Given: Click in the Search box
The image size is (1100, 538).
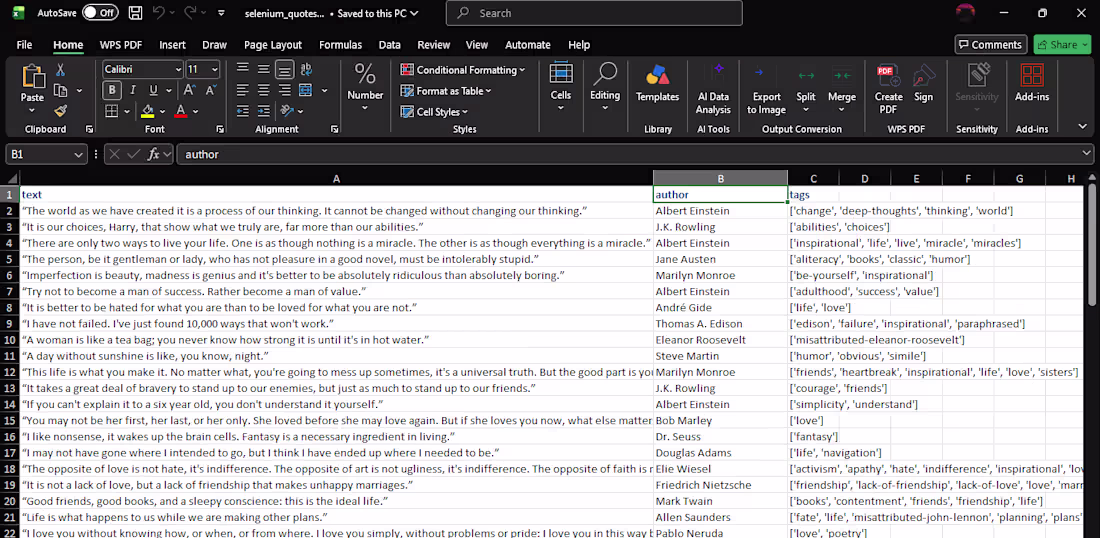Looking at the screenshot, I should click(594, 13).
